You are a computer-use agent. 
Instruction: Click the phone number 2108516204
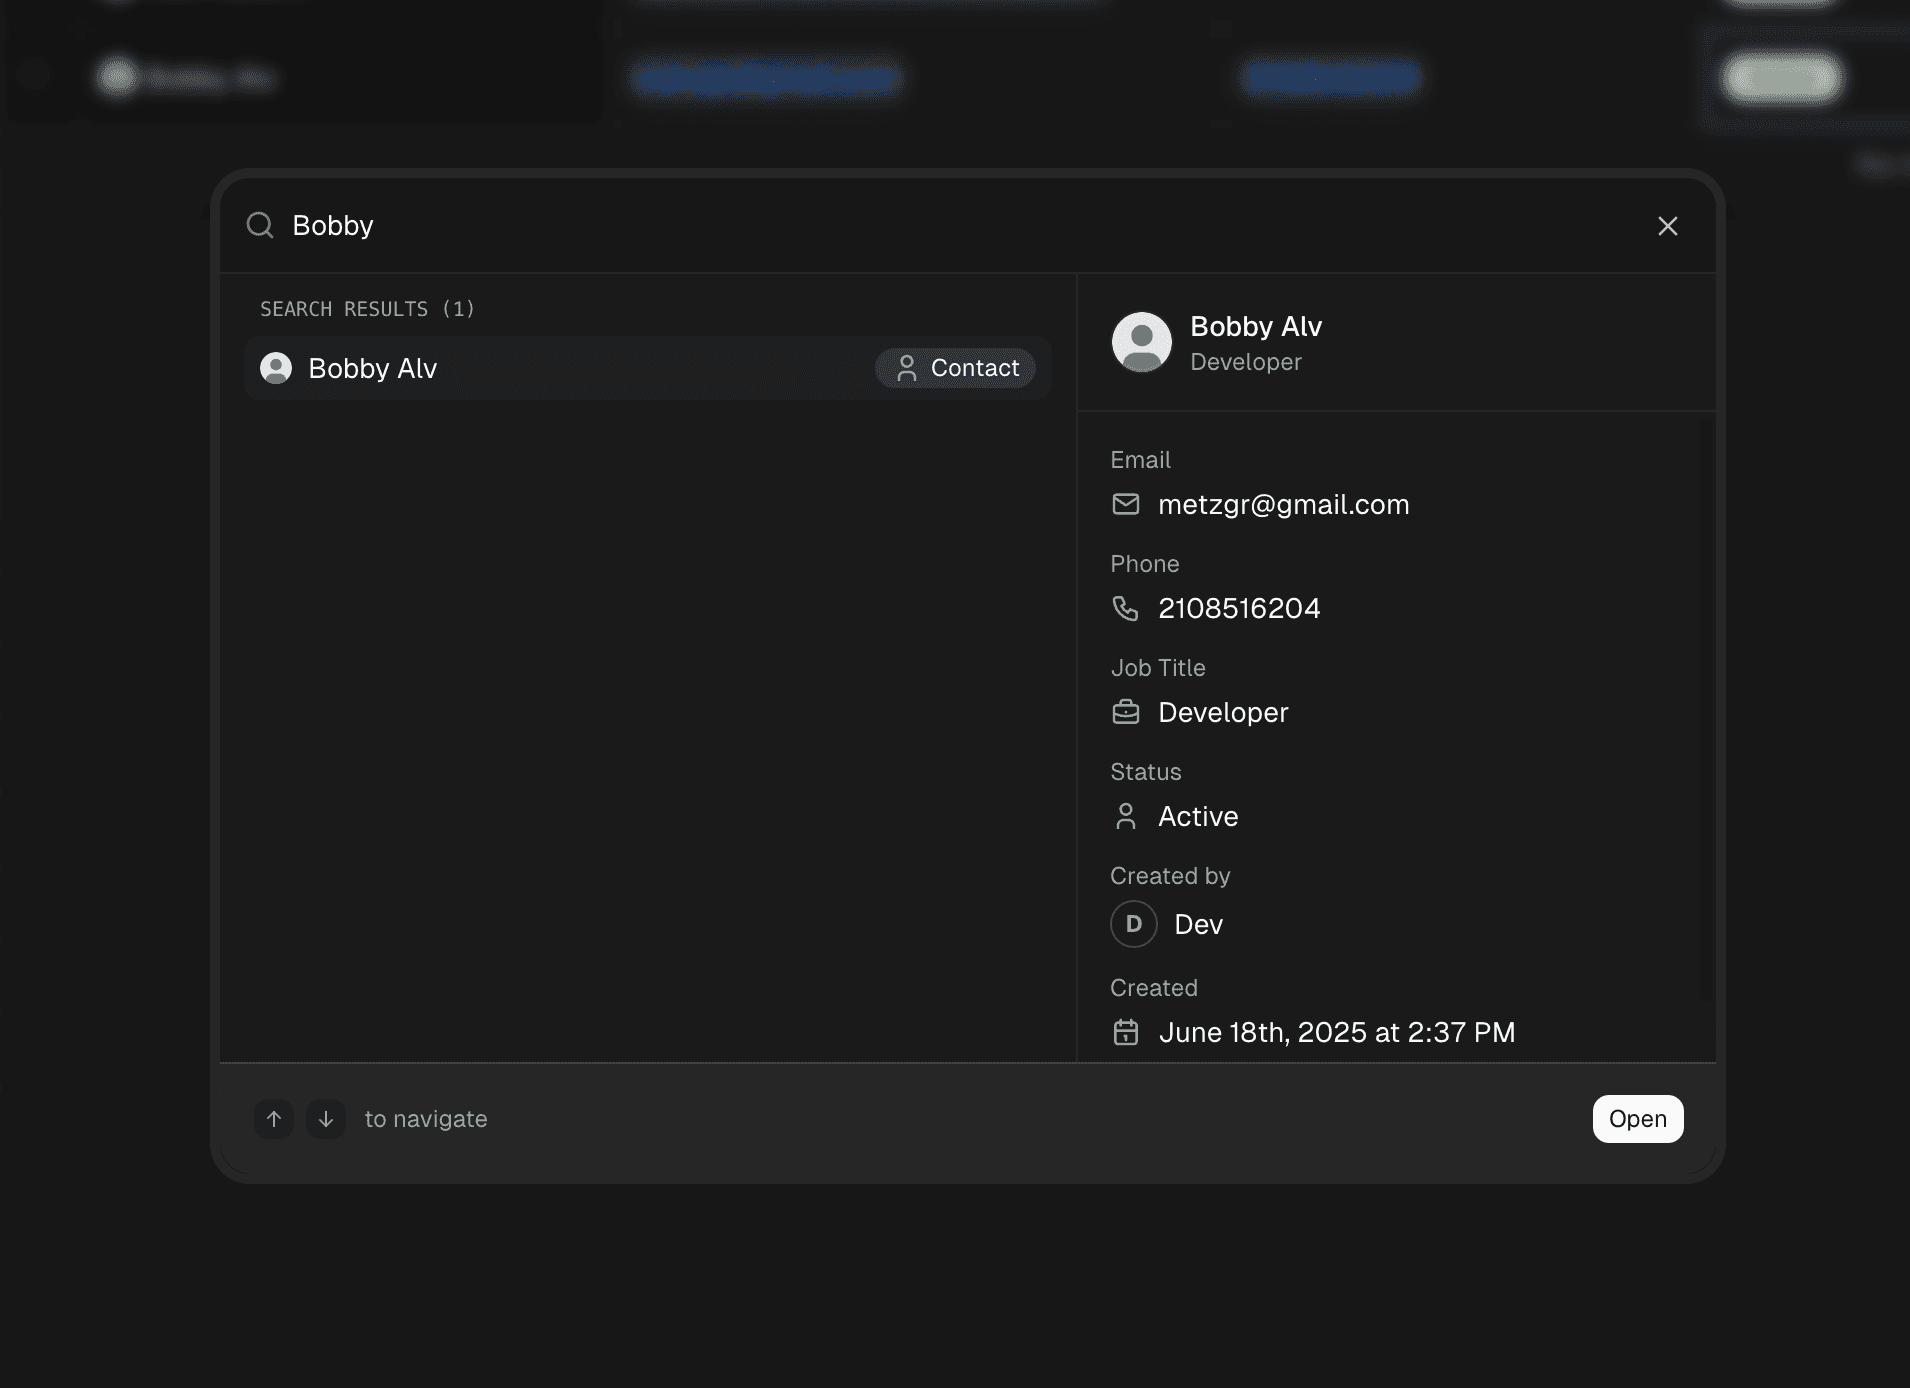coord(1239,608)
